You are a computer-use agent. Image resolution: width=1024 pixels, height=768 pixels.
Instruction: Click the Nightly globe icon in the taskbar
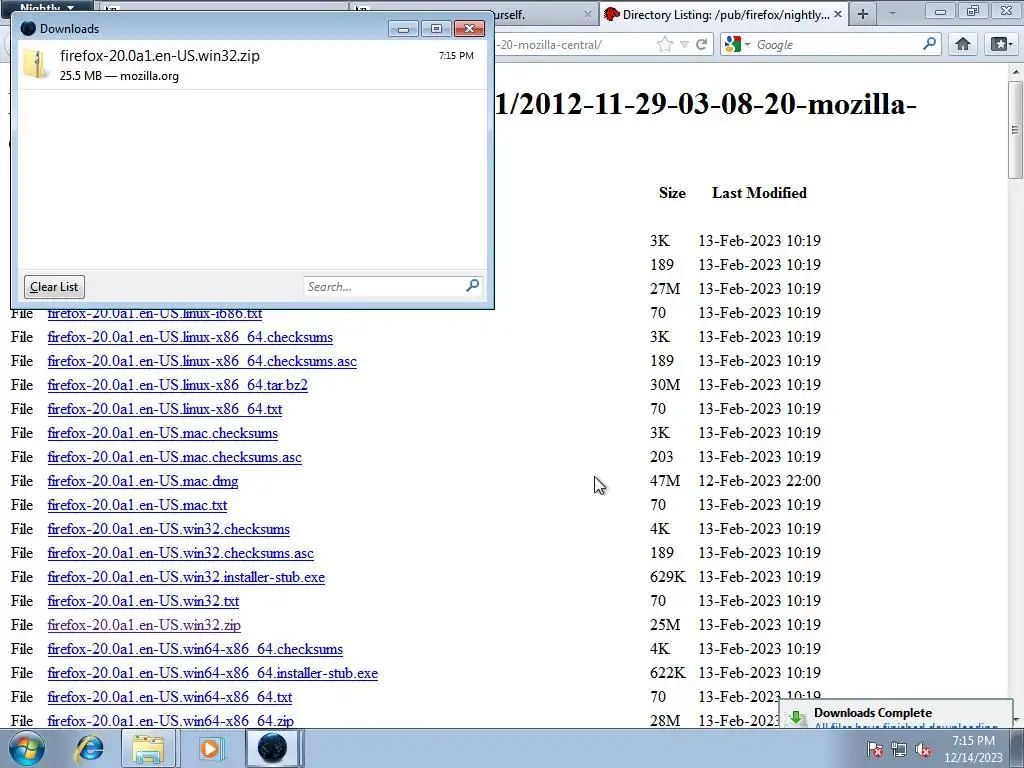point(272,748)
